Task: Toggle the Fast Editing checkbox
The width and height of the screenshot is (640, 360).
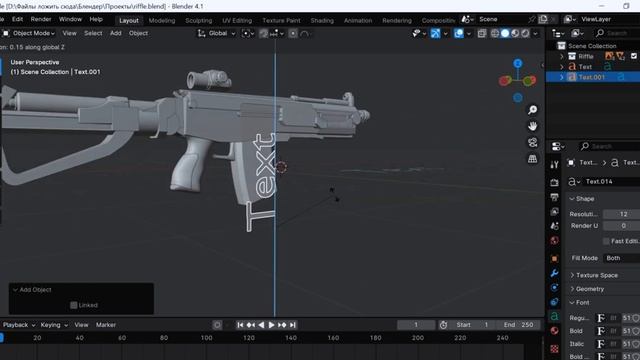Action: coord(606,241)
